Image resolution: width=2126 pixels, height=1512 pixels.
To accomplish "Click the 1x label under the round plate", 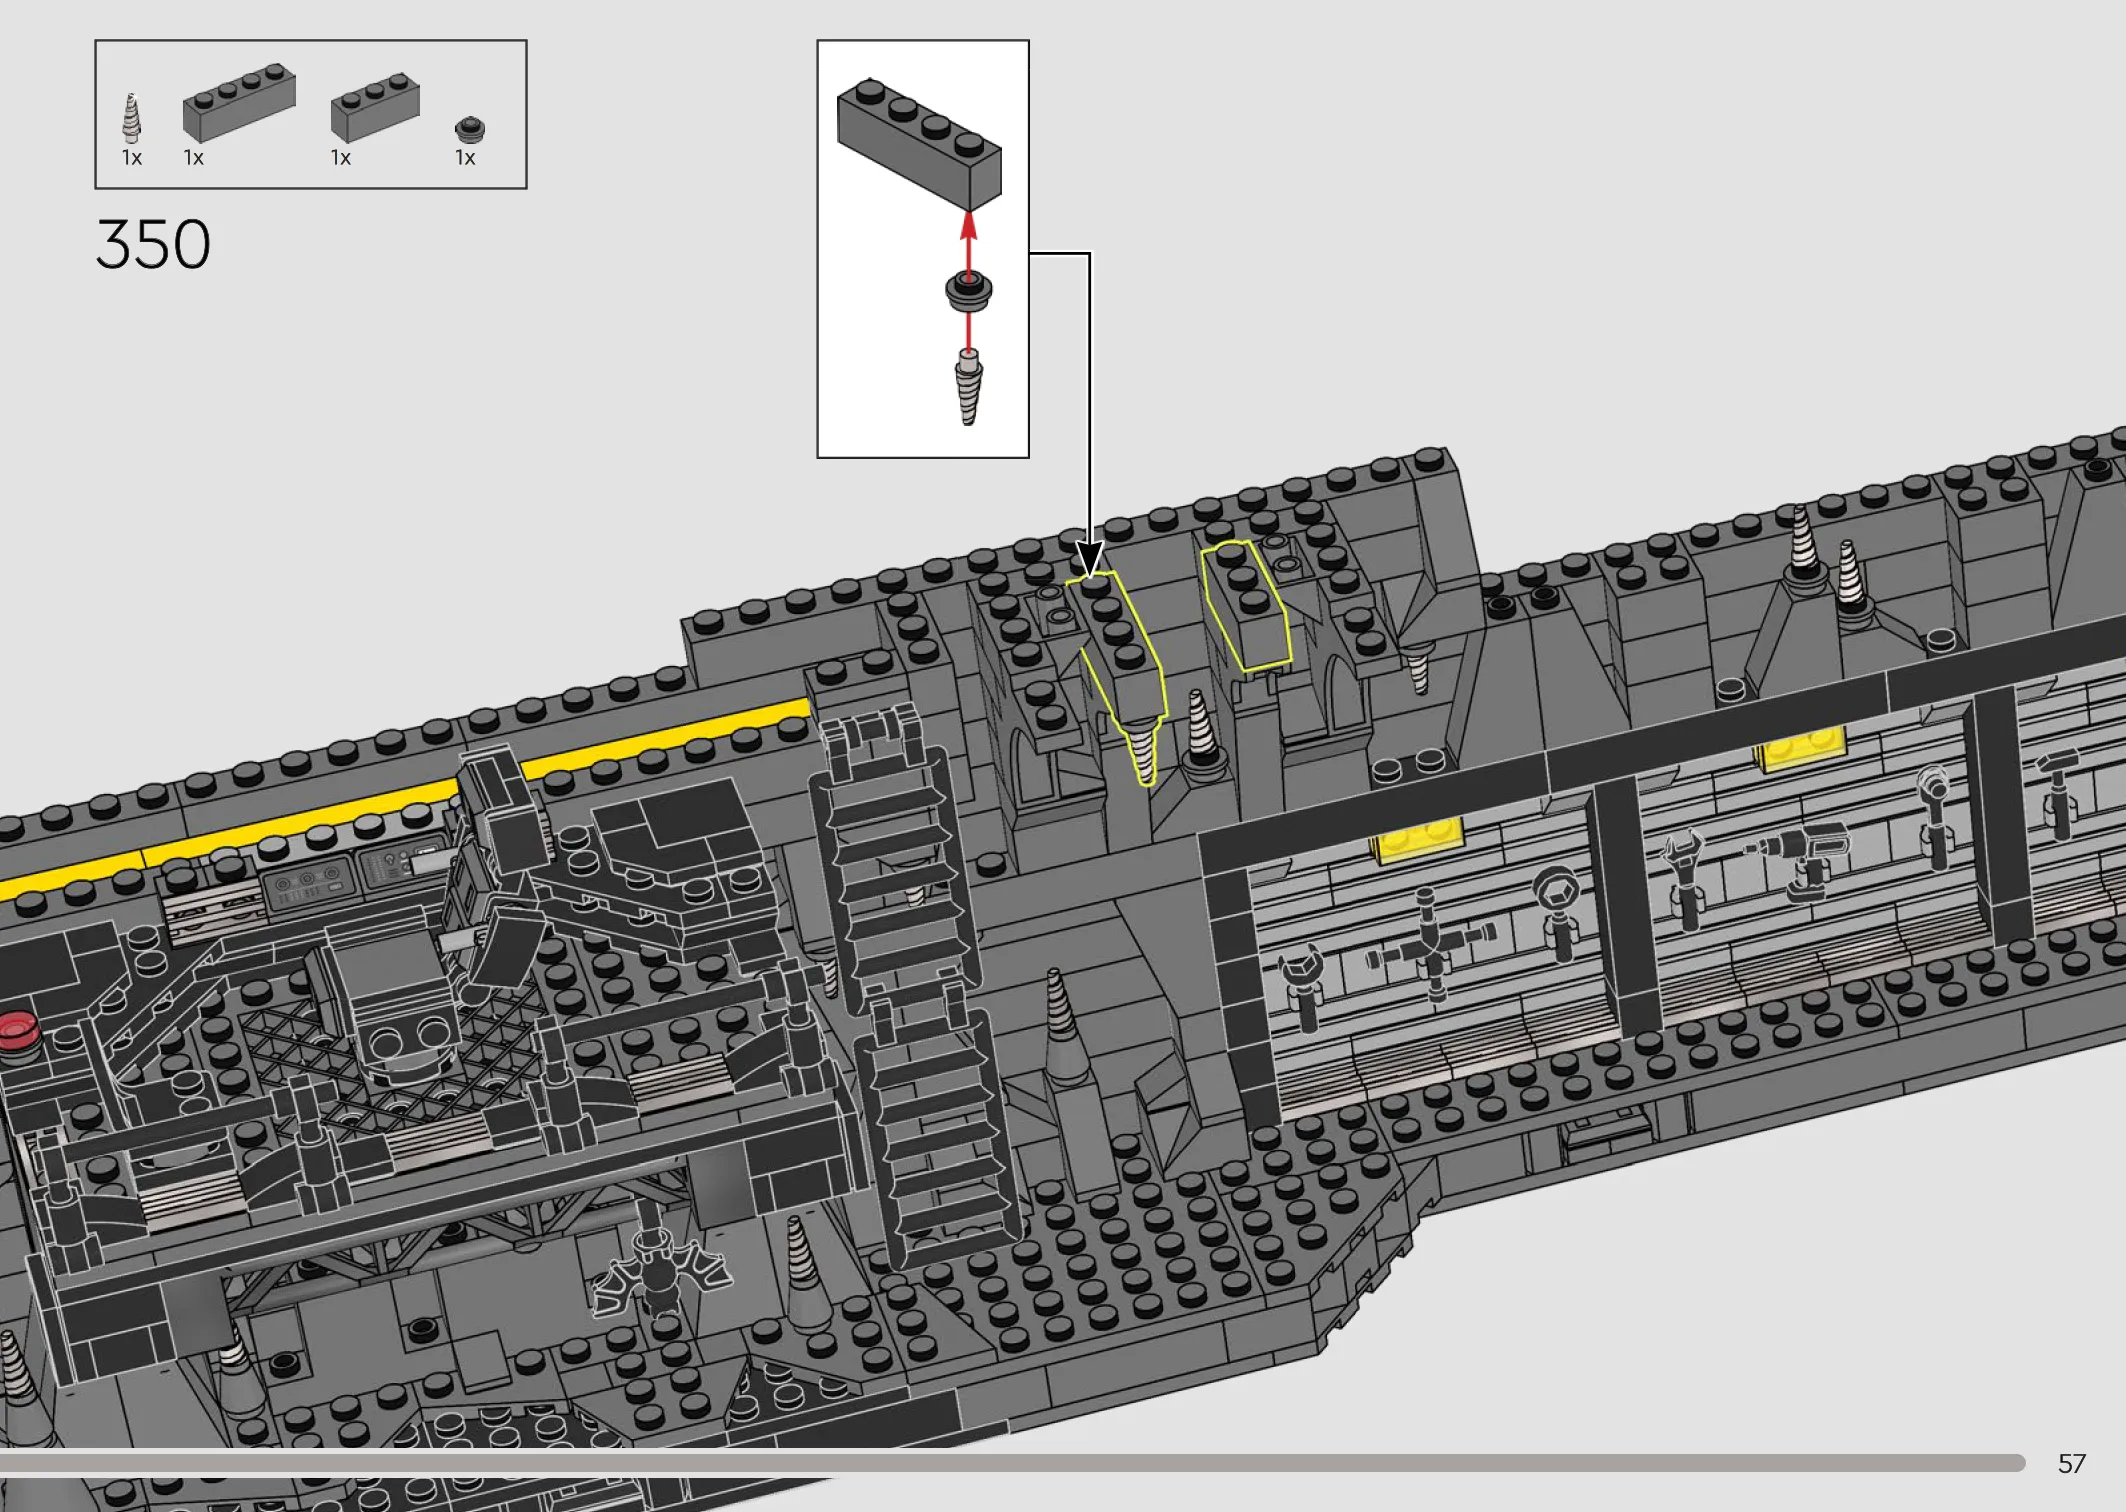I will (x=465, y=158).
